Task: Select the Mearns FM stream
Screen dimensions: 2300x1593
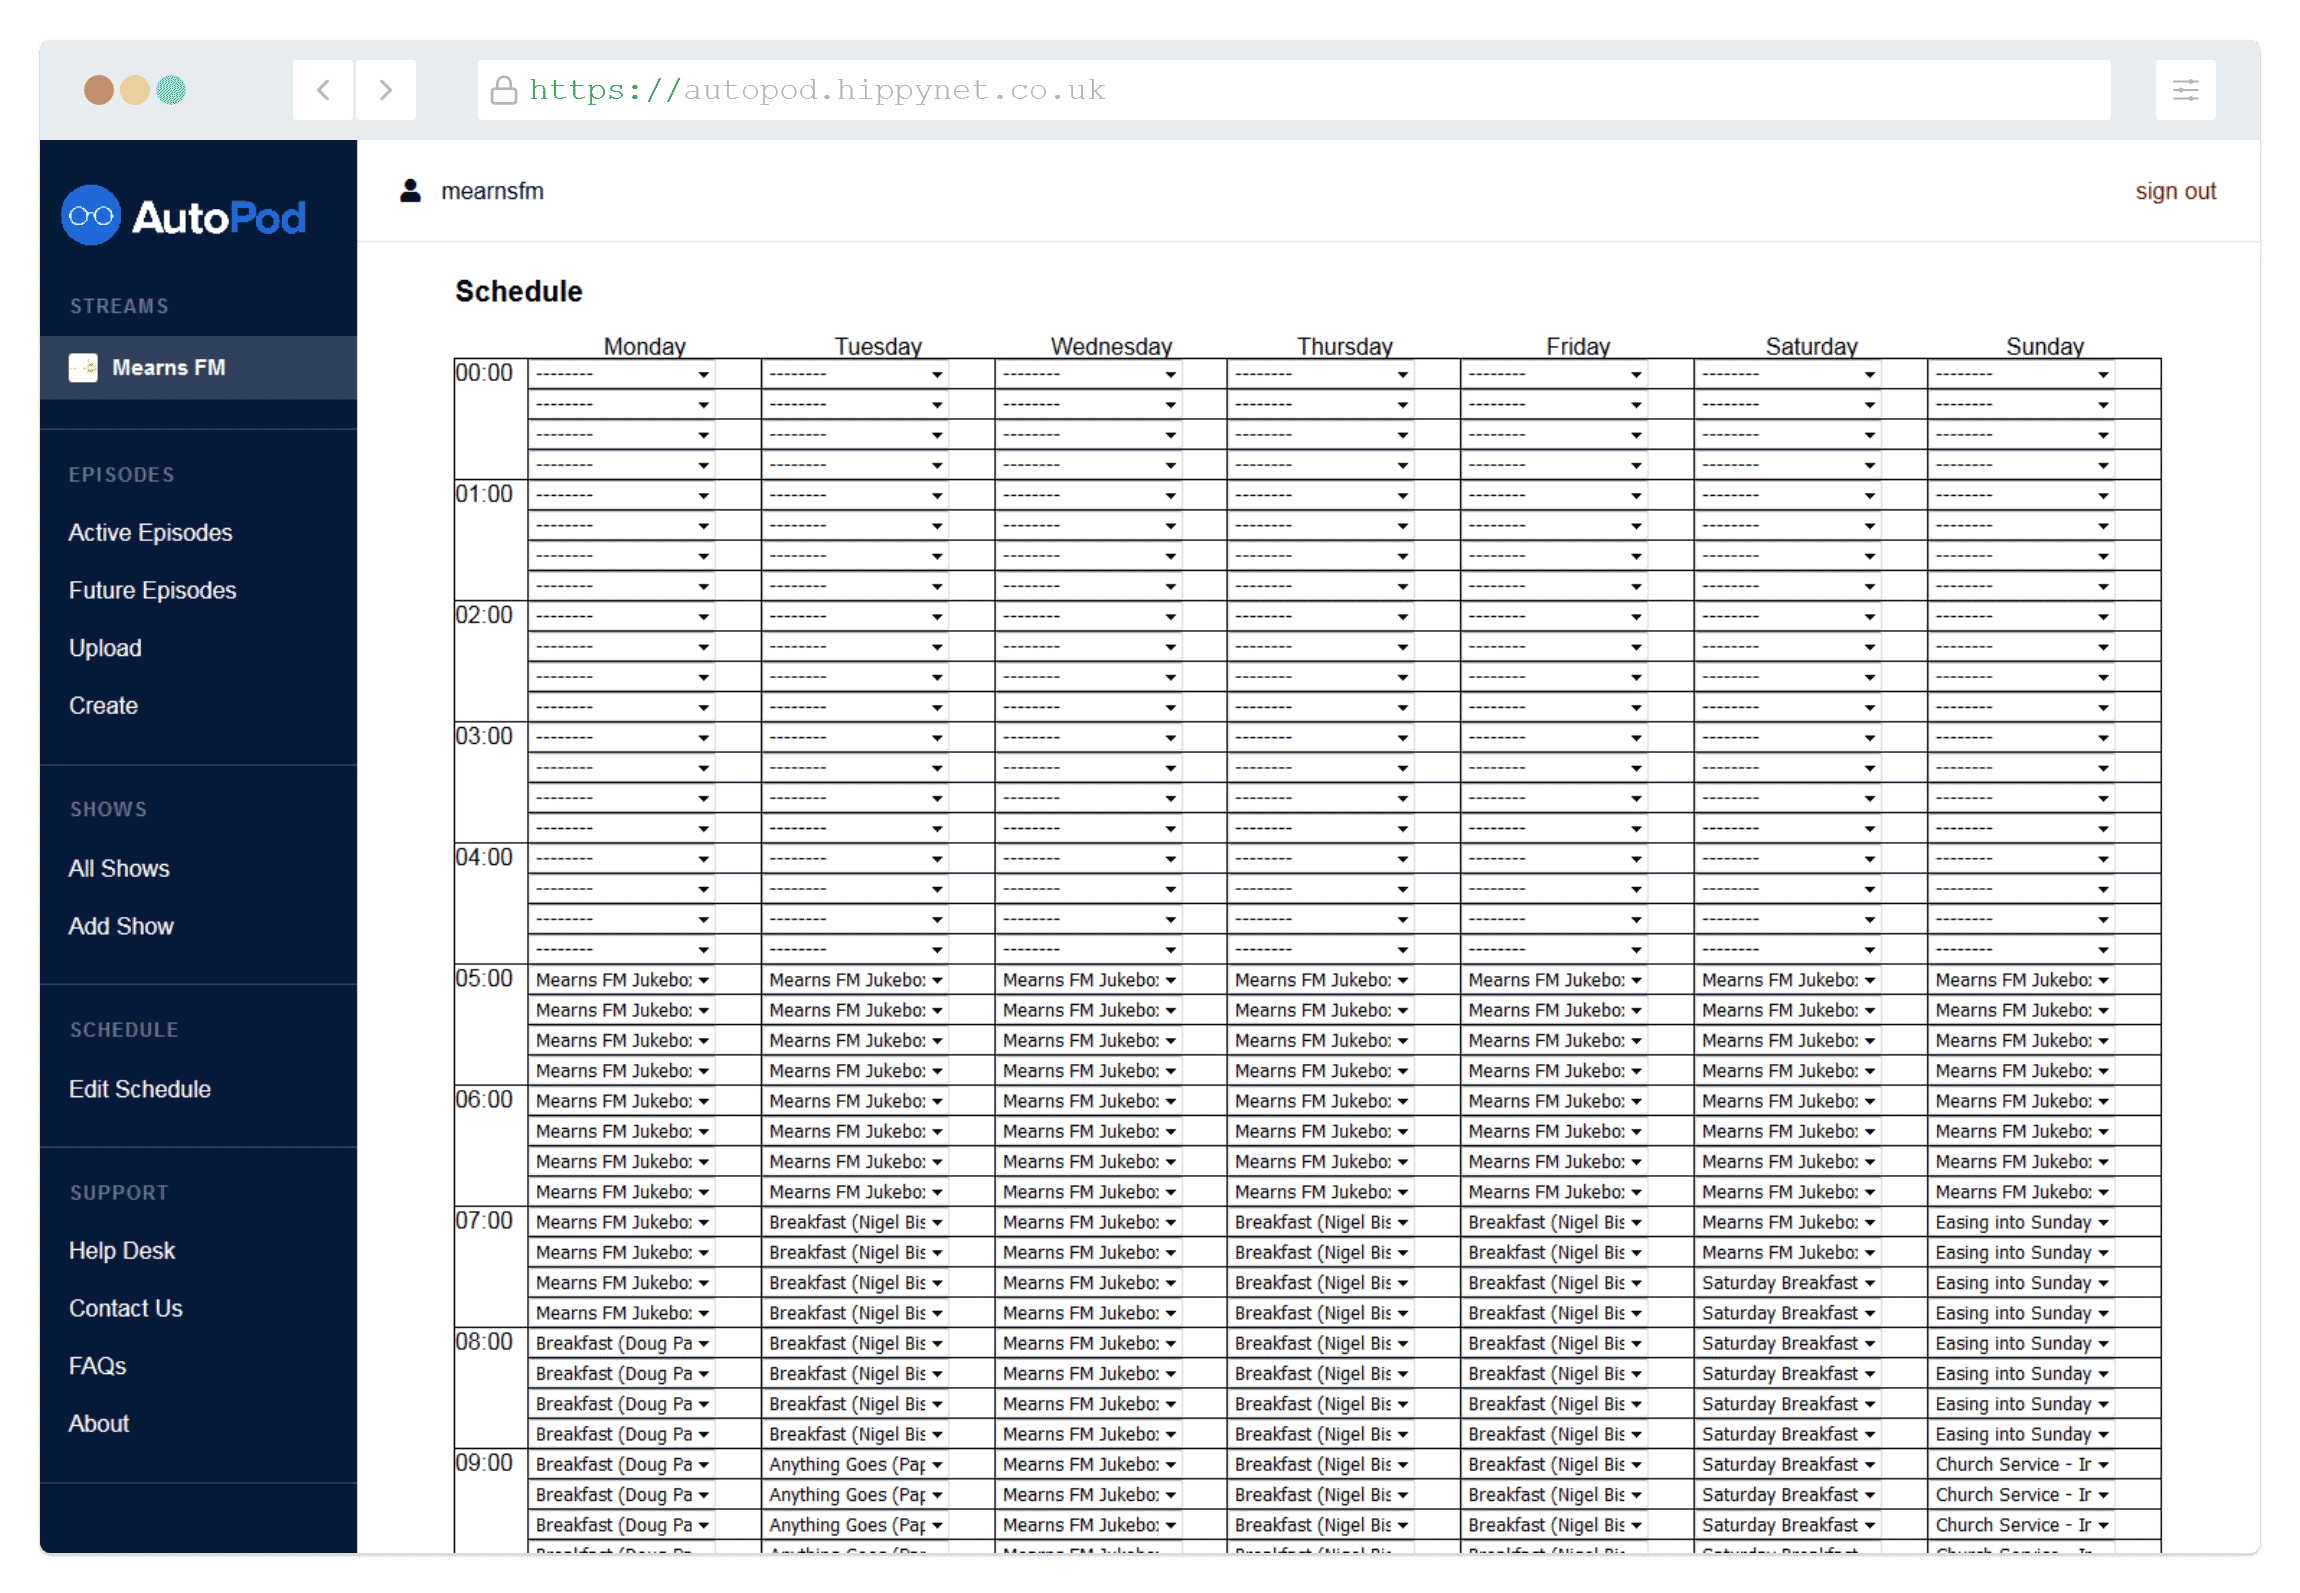Action: point(198,367)
